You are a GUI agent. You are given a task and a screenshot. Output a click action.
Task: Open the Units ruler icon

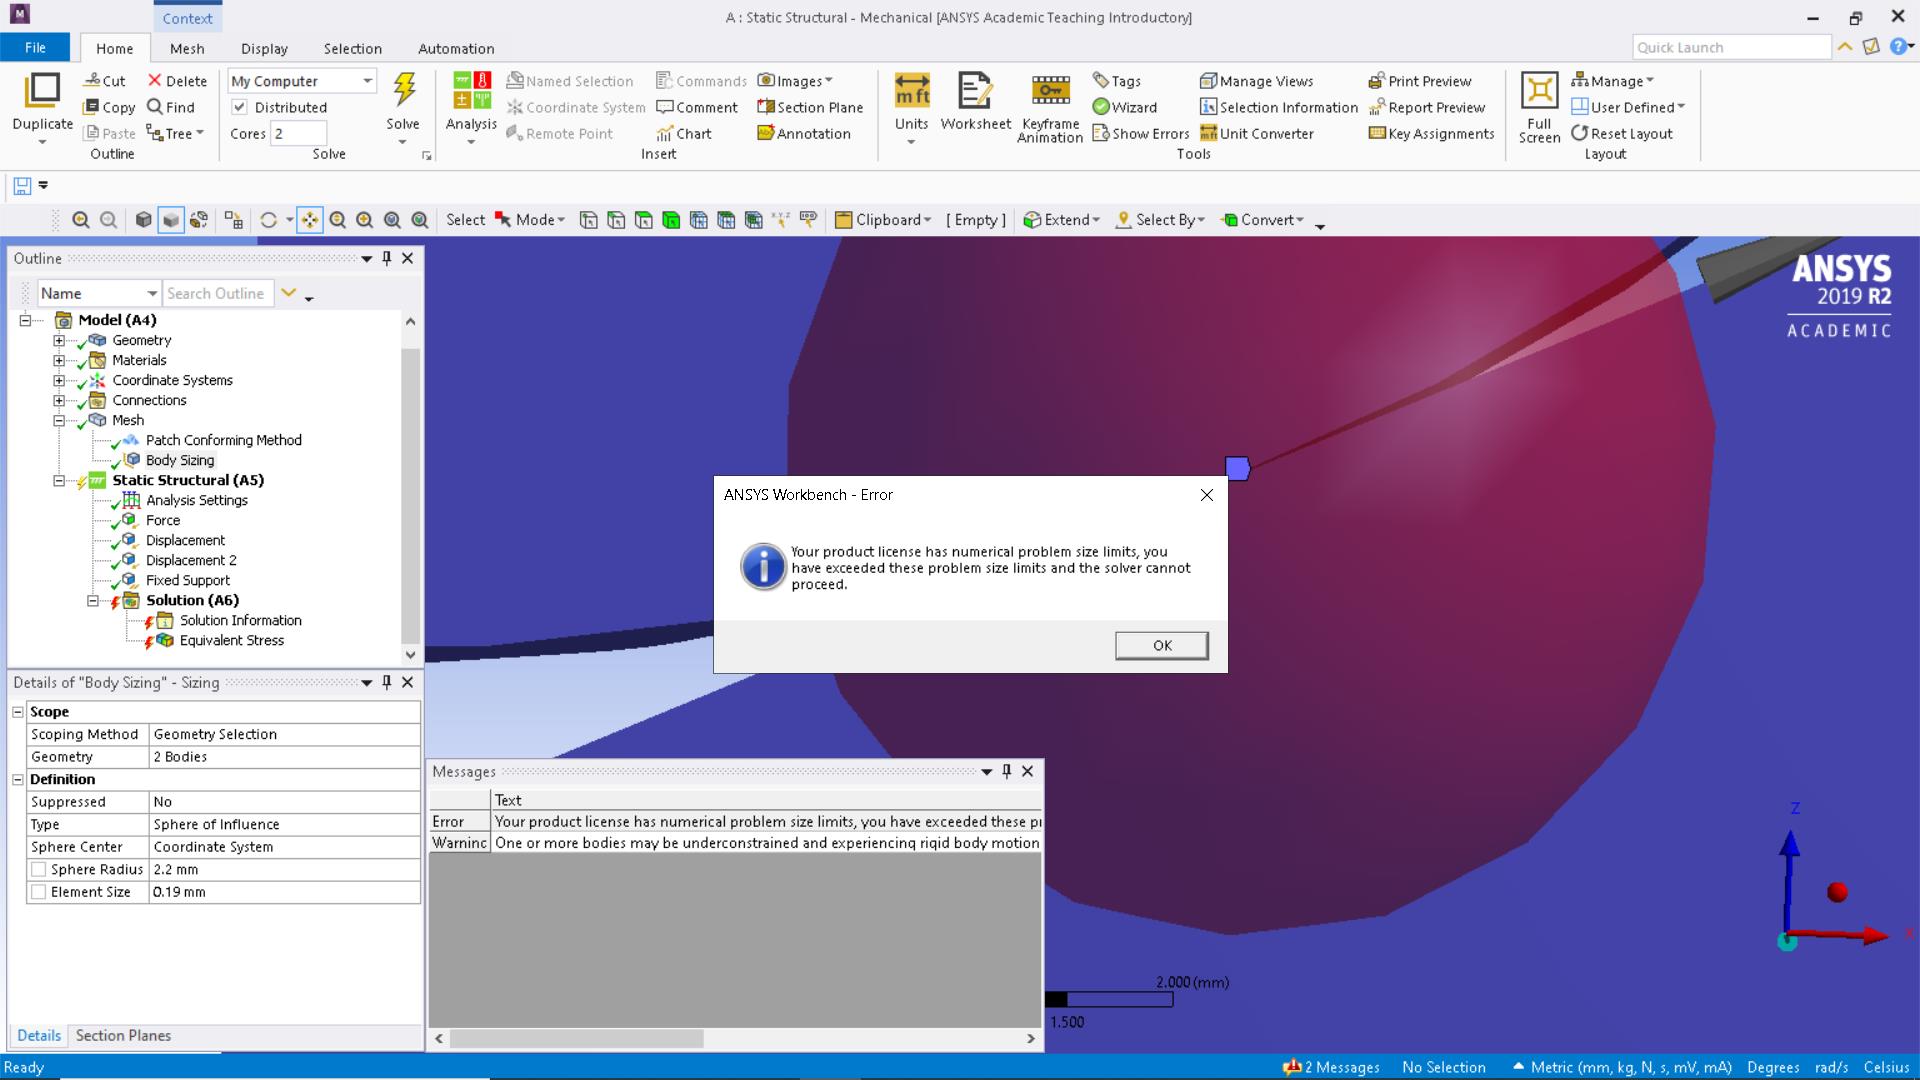click(911, 91)
